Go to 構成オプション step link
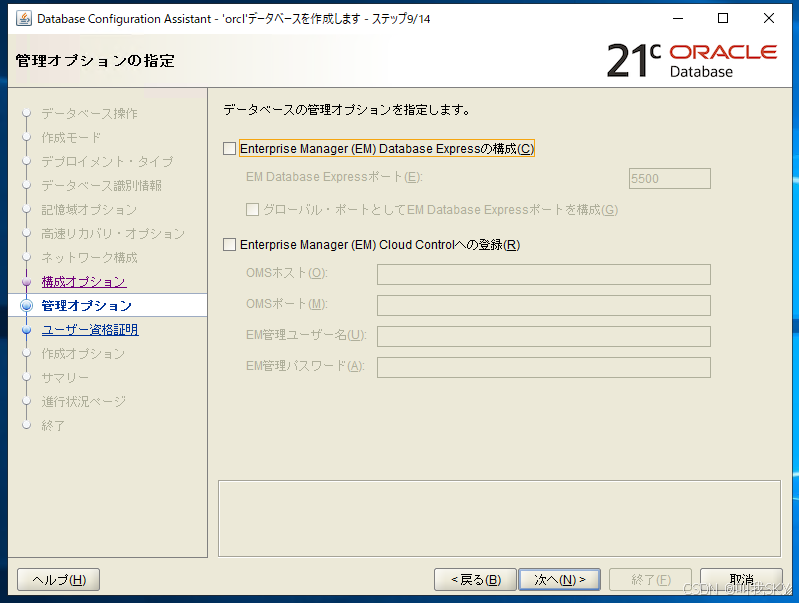The width and height of the screenshot is (799, 603). (84, 281)
